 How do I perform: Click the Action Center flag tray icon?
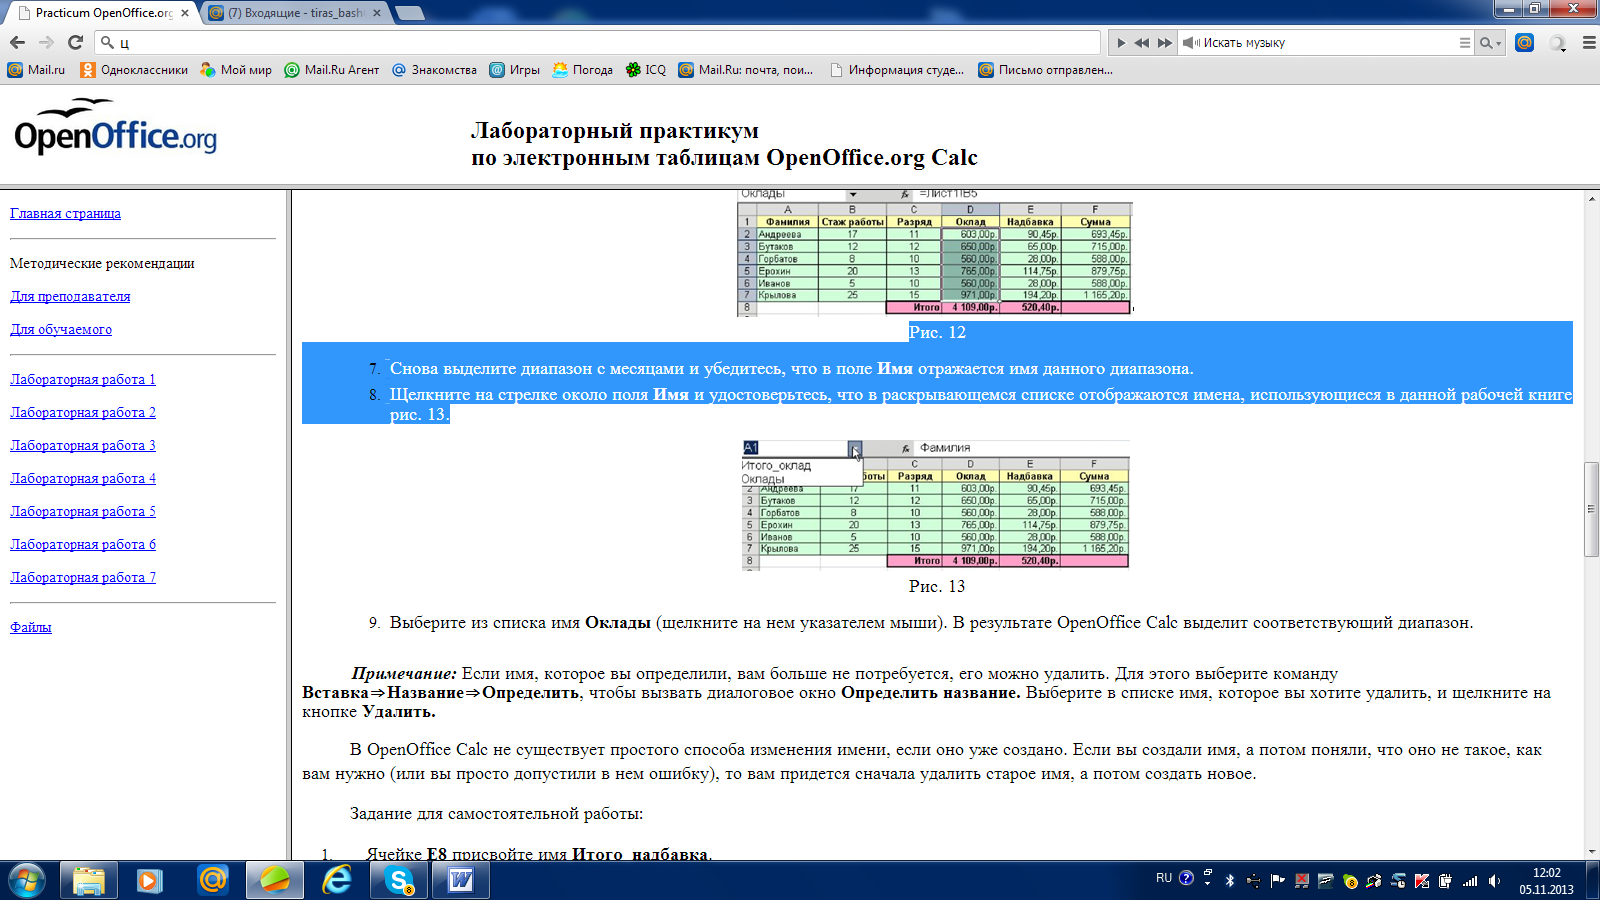point(1278,881)
